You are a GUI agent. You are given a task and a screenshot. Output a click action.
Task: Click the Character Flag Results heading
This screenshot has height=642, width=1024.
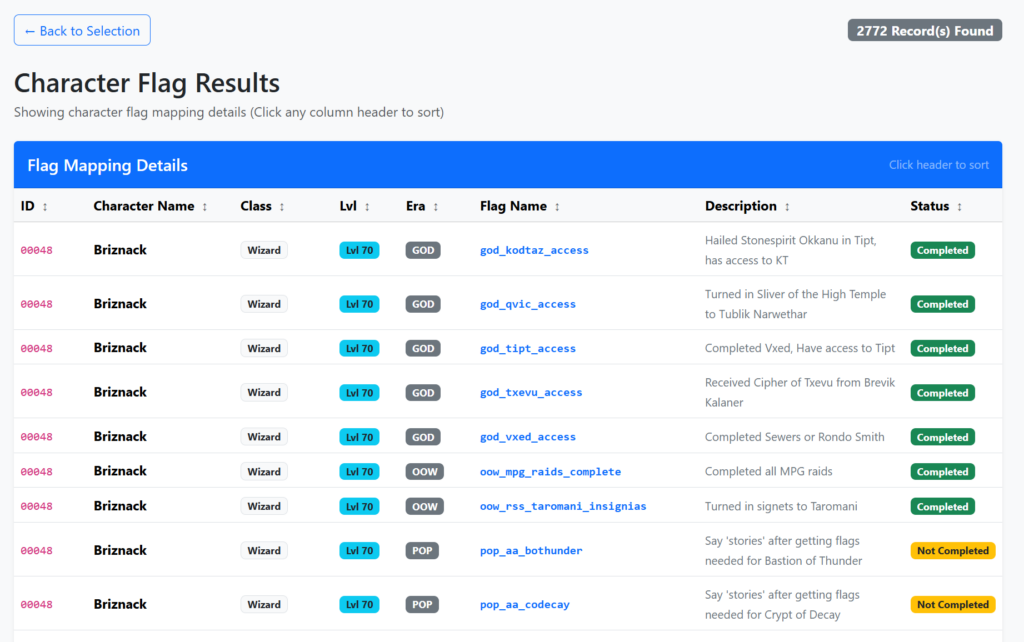(147, 83)
